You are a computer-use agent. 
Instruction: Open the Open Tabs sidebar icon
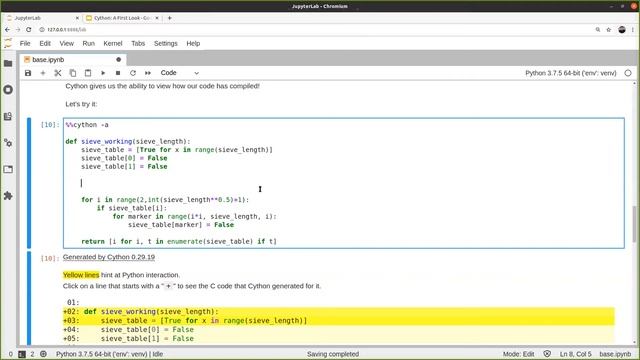(x=8, y=169)
